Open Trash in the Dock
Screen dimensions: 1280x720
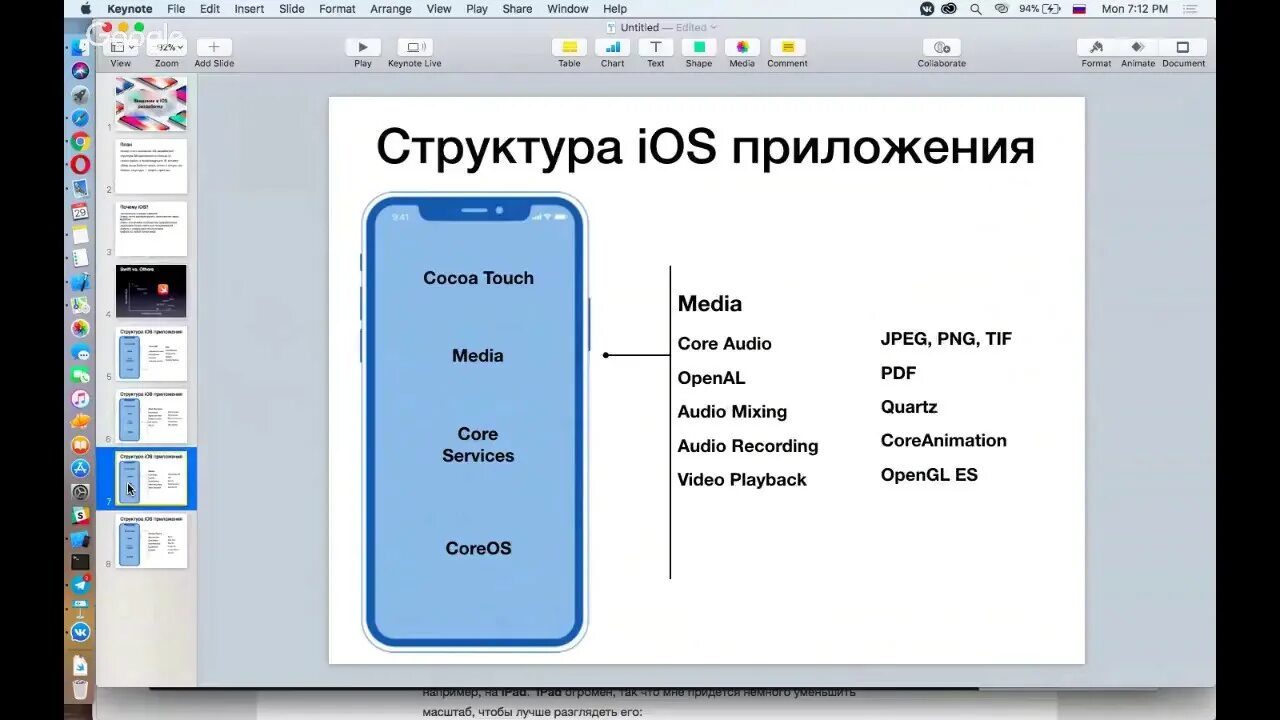point(80,689)
